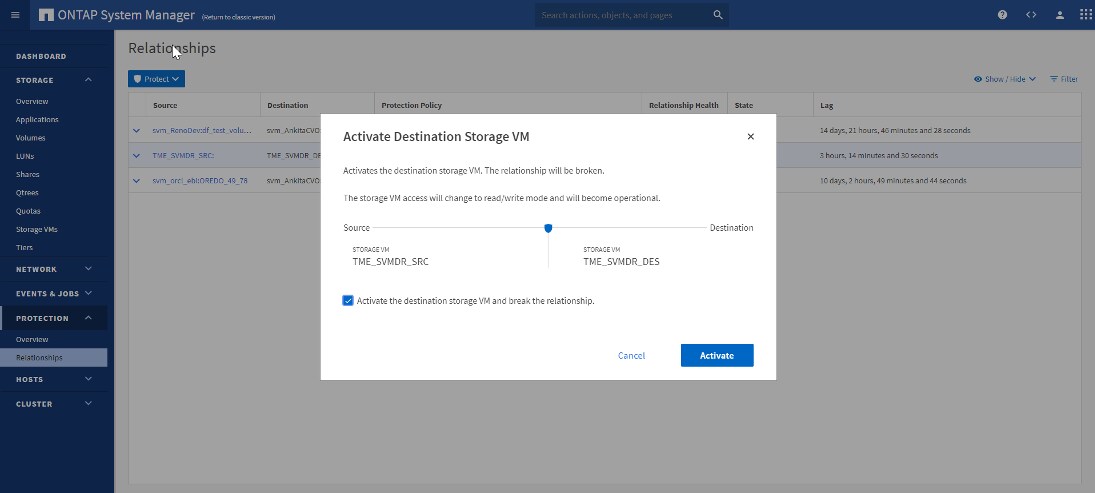Click the source-destination shield marker
Image resolution: width=1095 pixels, height=493 pixels.
click(x=548, y=228)
